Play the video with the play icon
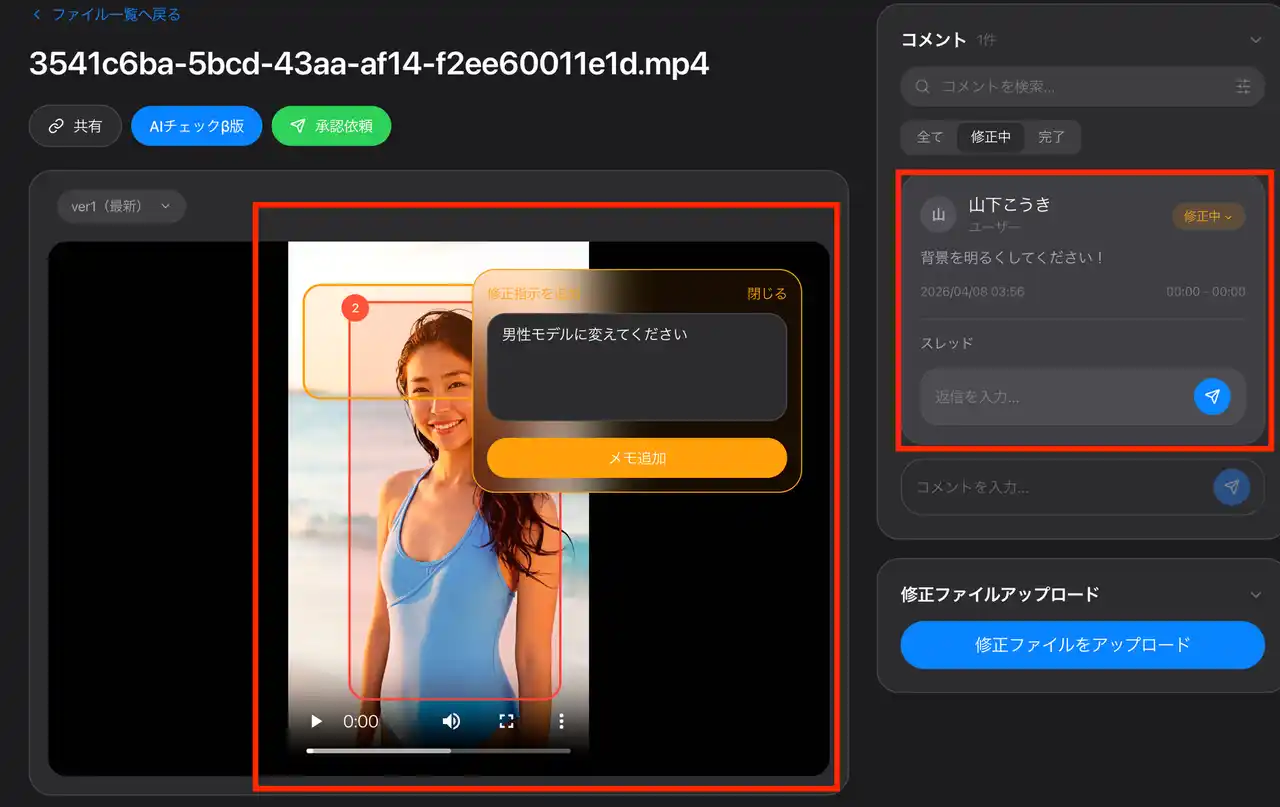Screen dimensions: 1280x807 pyautogui.click(x=317, y=721)
